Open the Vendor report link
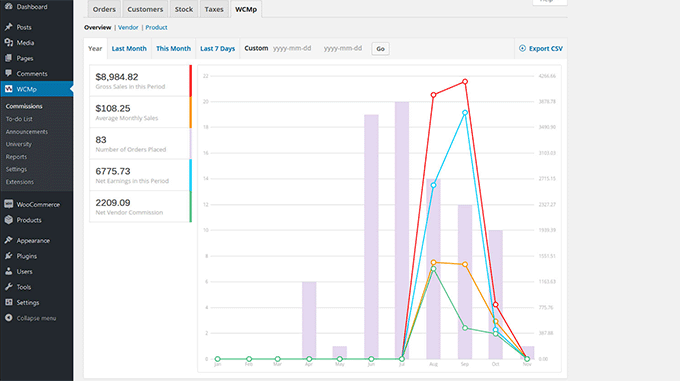 click(x=128, y=27)
